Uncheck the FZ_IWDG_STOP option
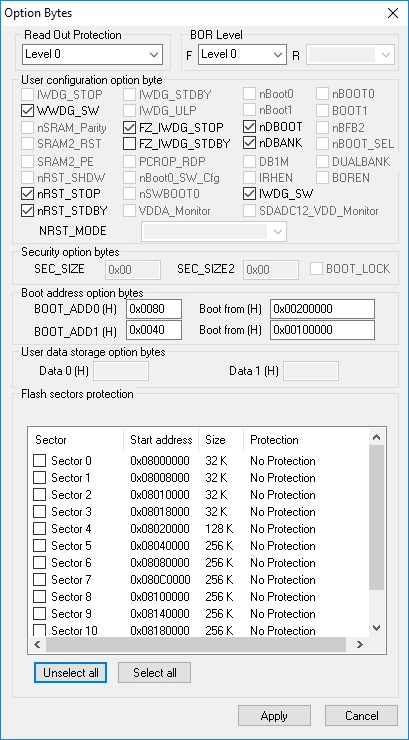409x740 pixels. (x=130, y=127)
